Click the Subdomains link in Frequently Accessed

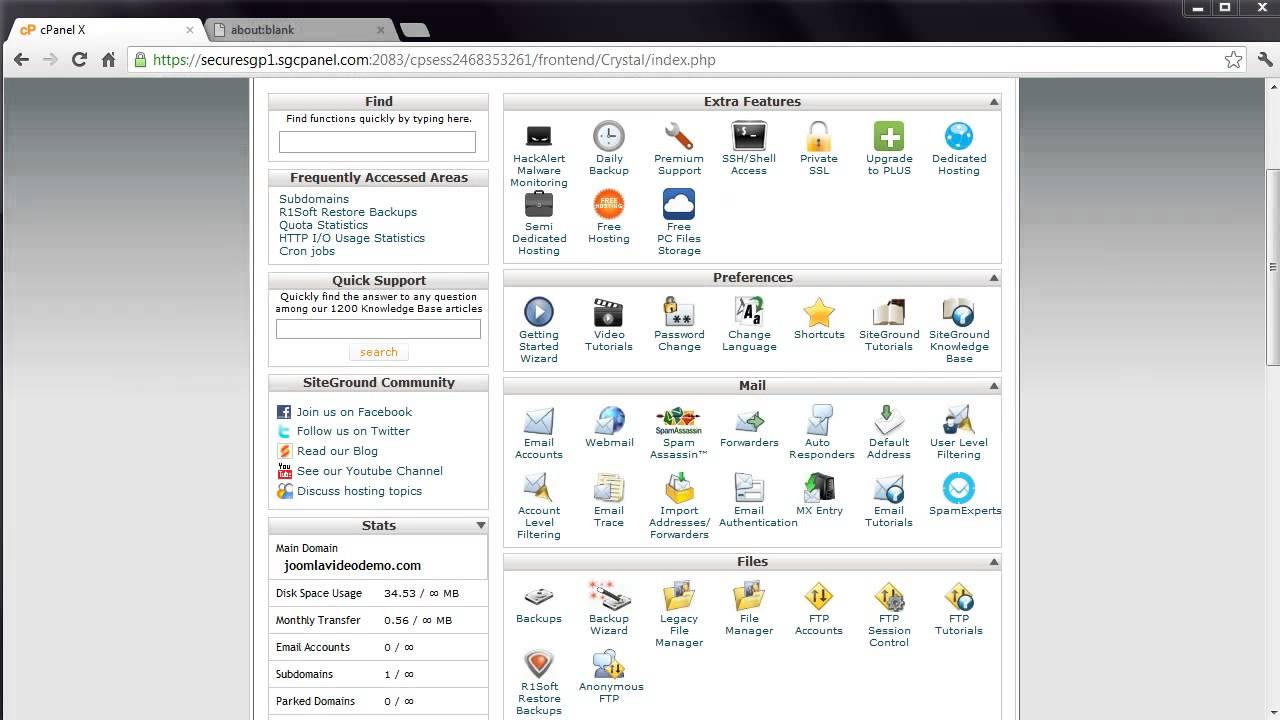[314, 199]
